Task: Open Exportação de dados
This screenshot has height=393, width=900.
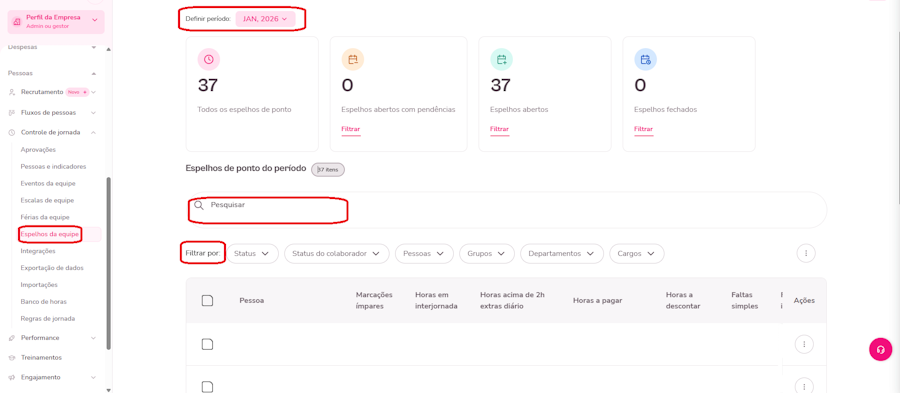Action: pyautogui.click(x=52, y=267)
